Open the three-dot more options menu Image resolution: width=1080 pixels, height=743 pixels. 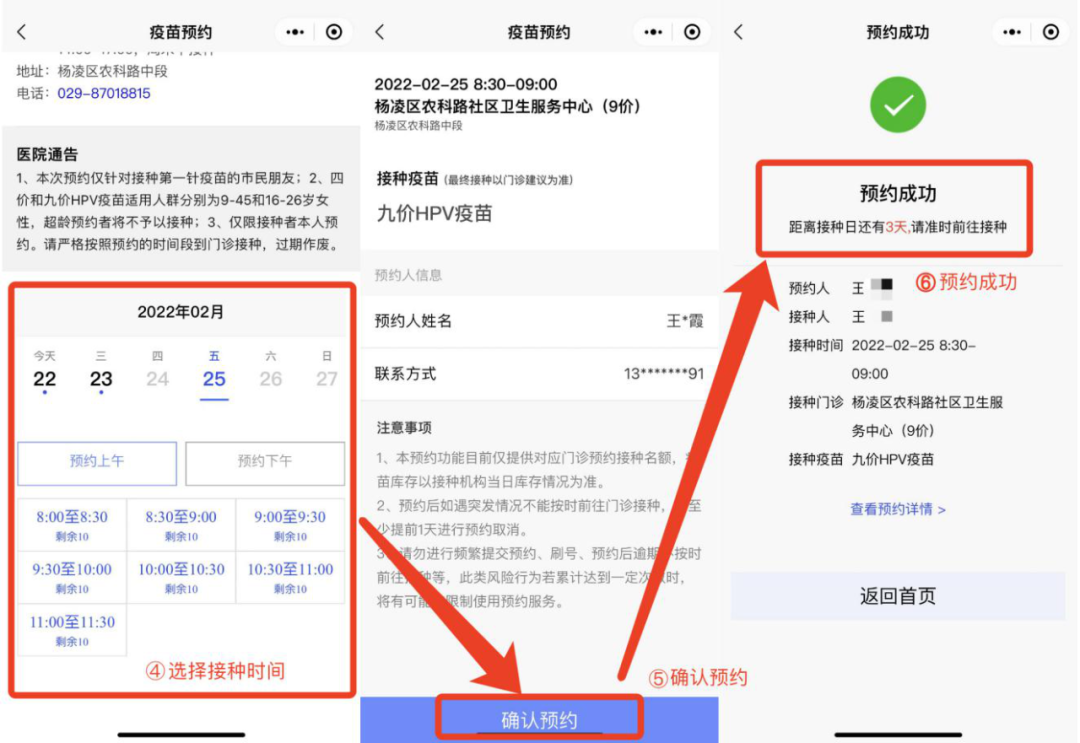[294, 31]
